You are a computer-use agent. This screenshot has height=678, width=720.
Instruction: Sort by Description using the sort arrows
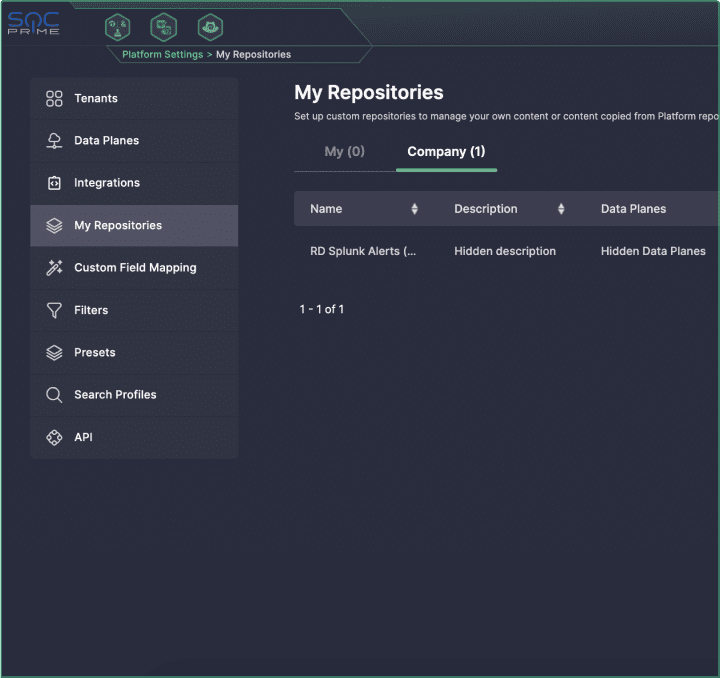coord(561,209)
